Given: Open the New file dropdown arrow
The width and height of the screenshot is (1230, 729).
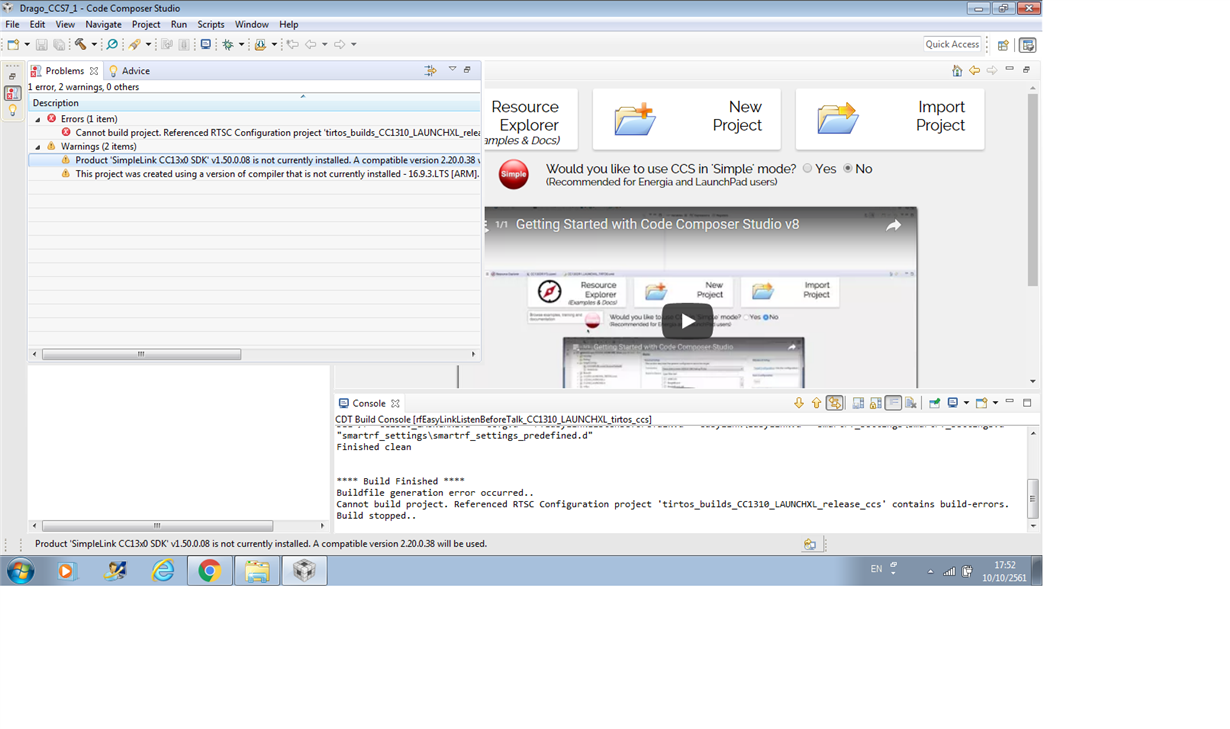Looking at the screenshot, I should coord(27,44).
